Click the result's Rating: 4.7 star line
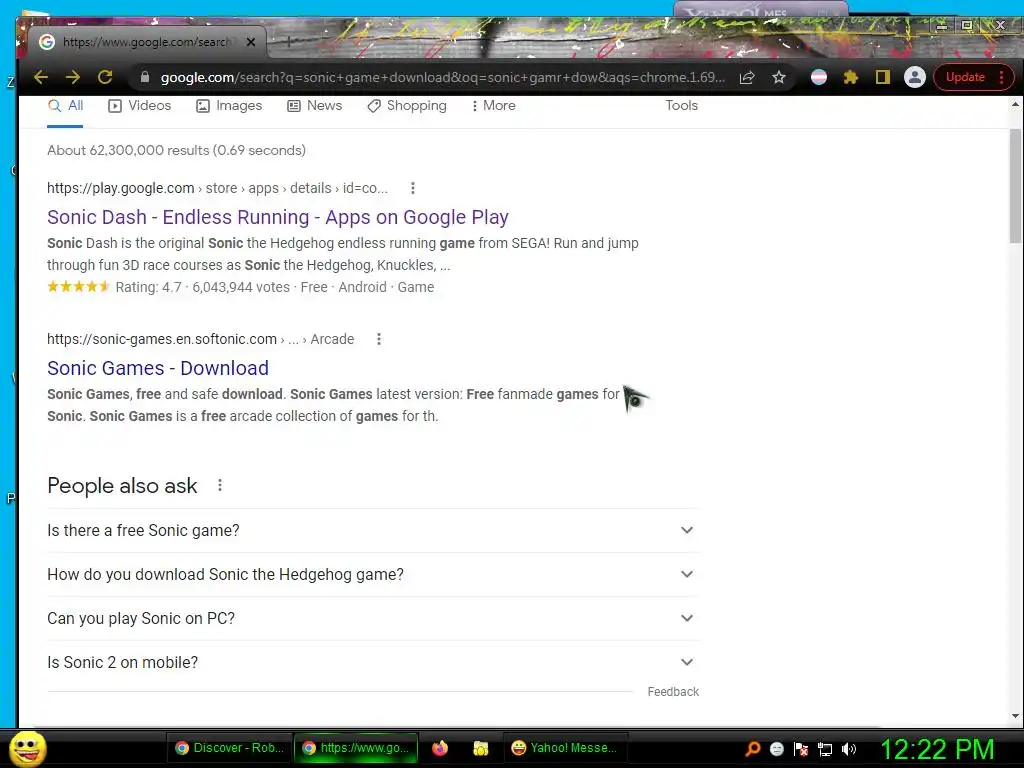 click(x=240, y=287)
